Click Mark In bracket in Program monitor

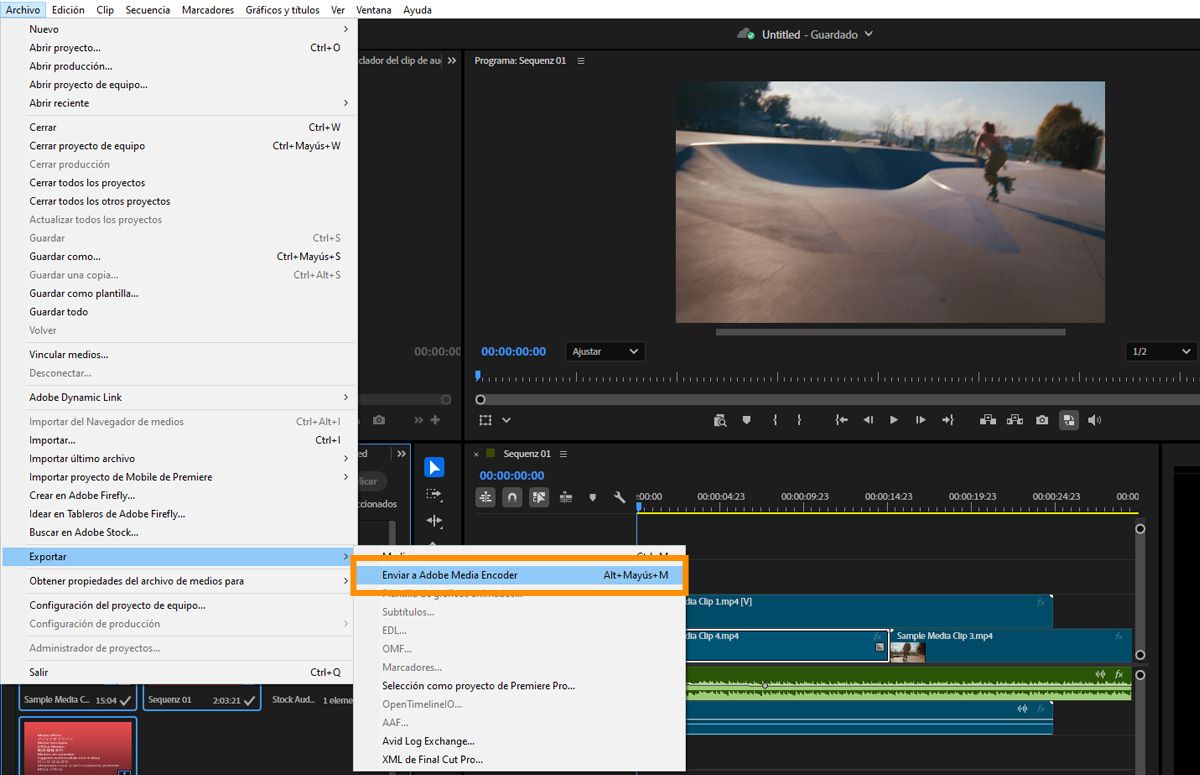(775, 421)
